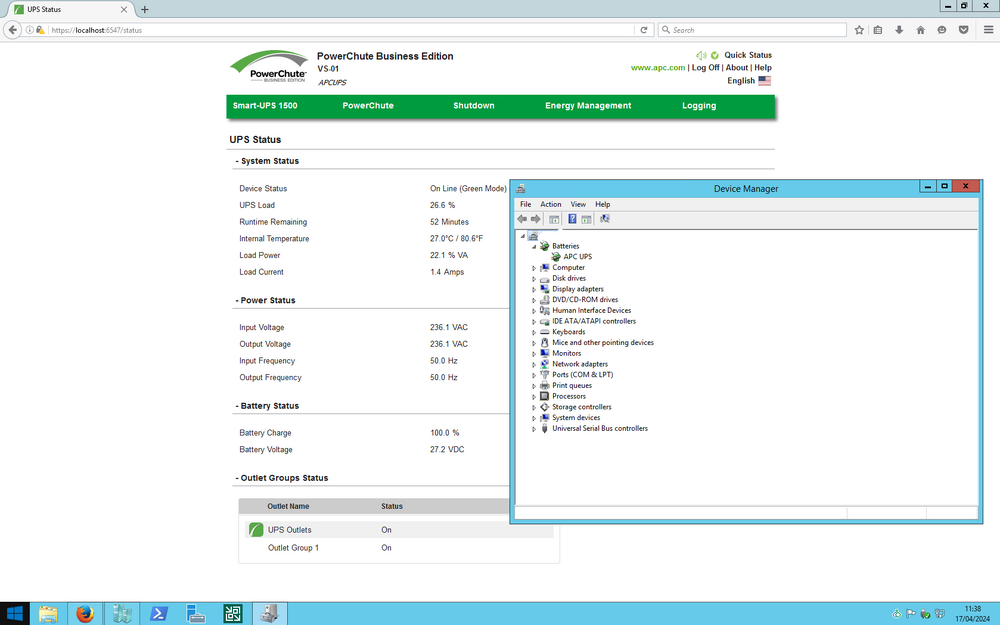Click the Batteries category icon
This screenshot has height=625, width=1000.
coord(544,246)
